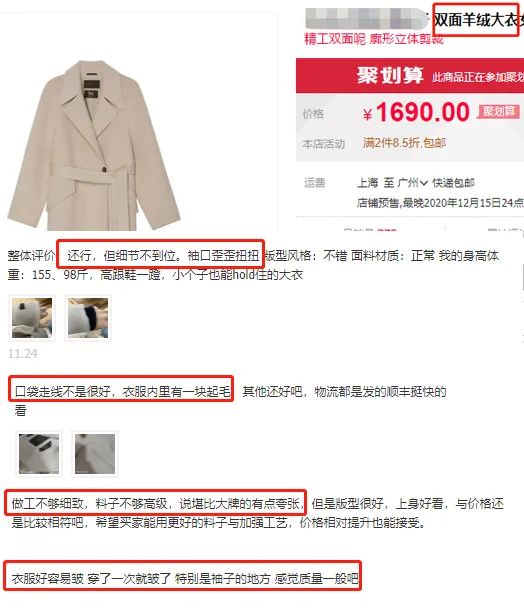524x609 pixels.
Task: Select review saying 做工不够细致
Action: click(x=156, y=503)
